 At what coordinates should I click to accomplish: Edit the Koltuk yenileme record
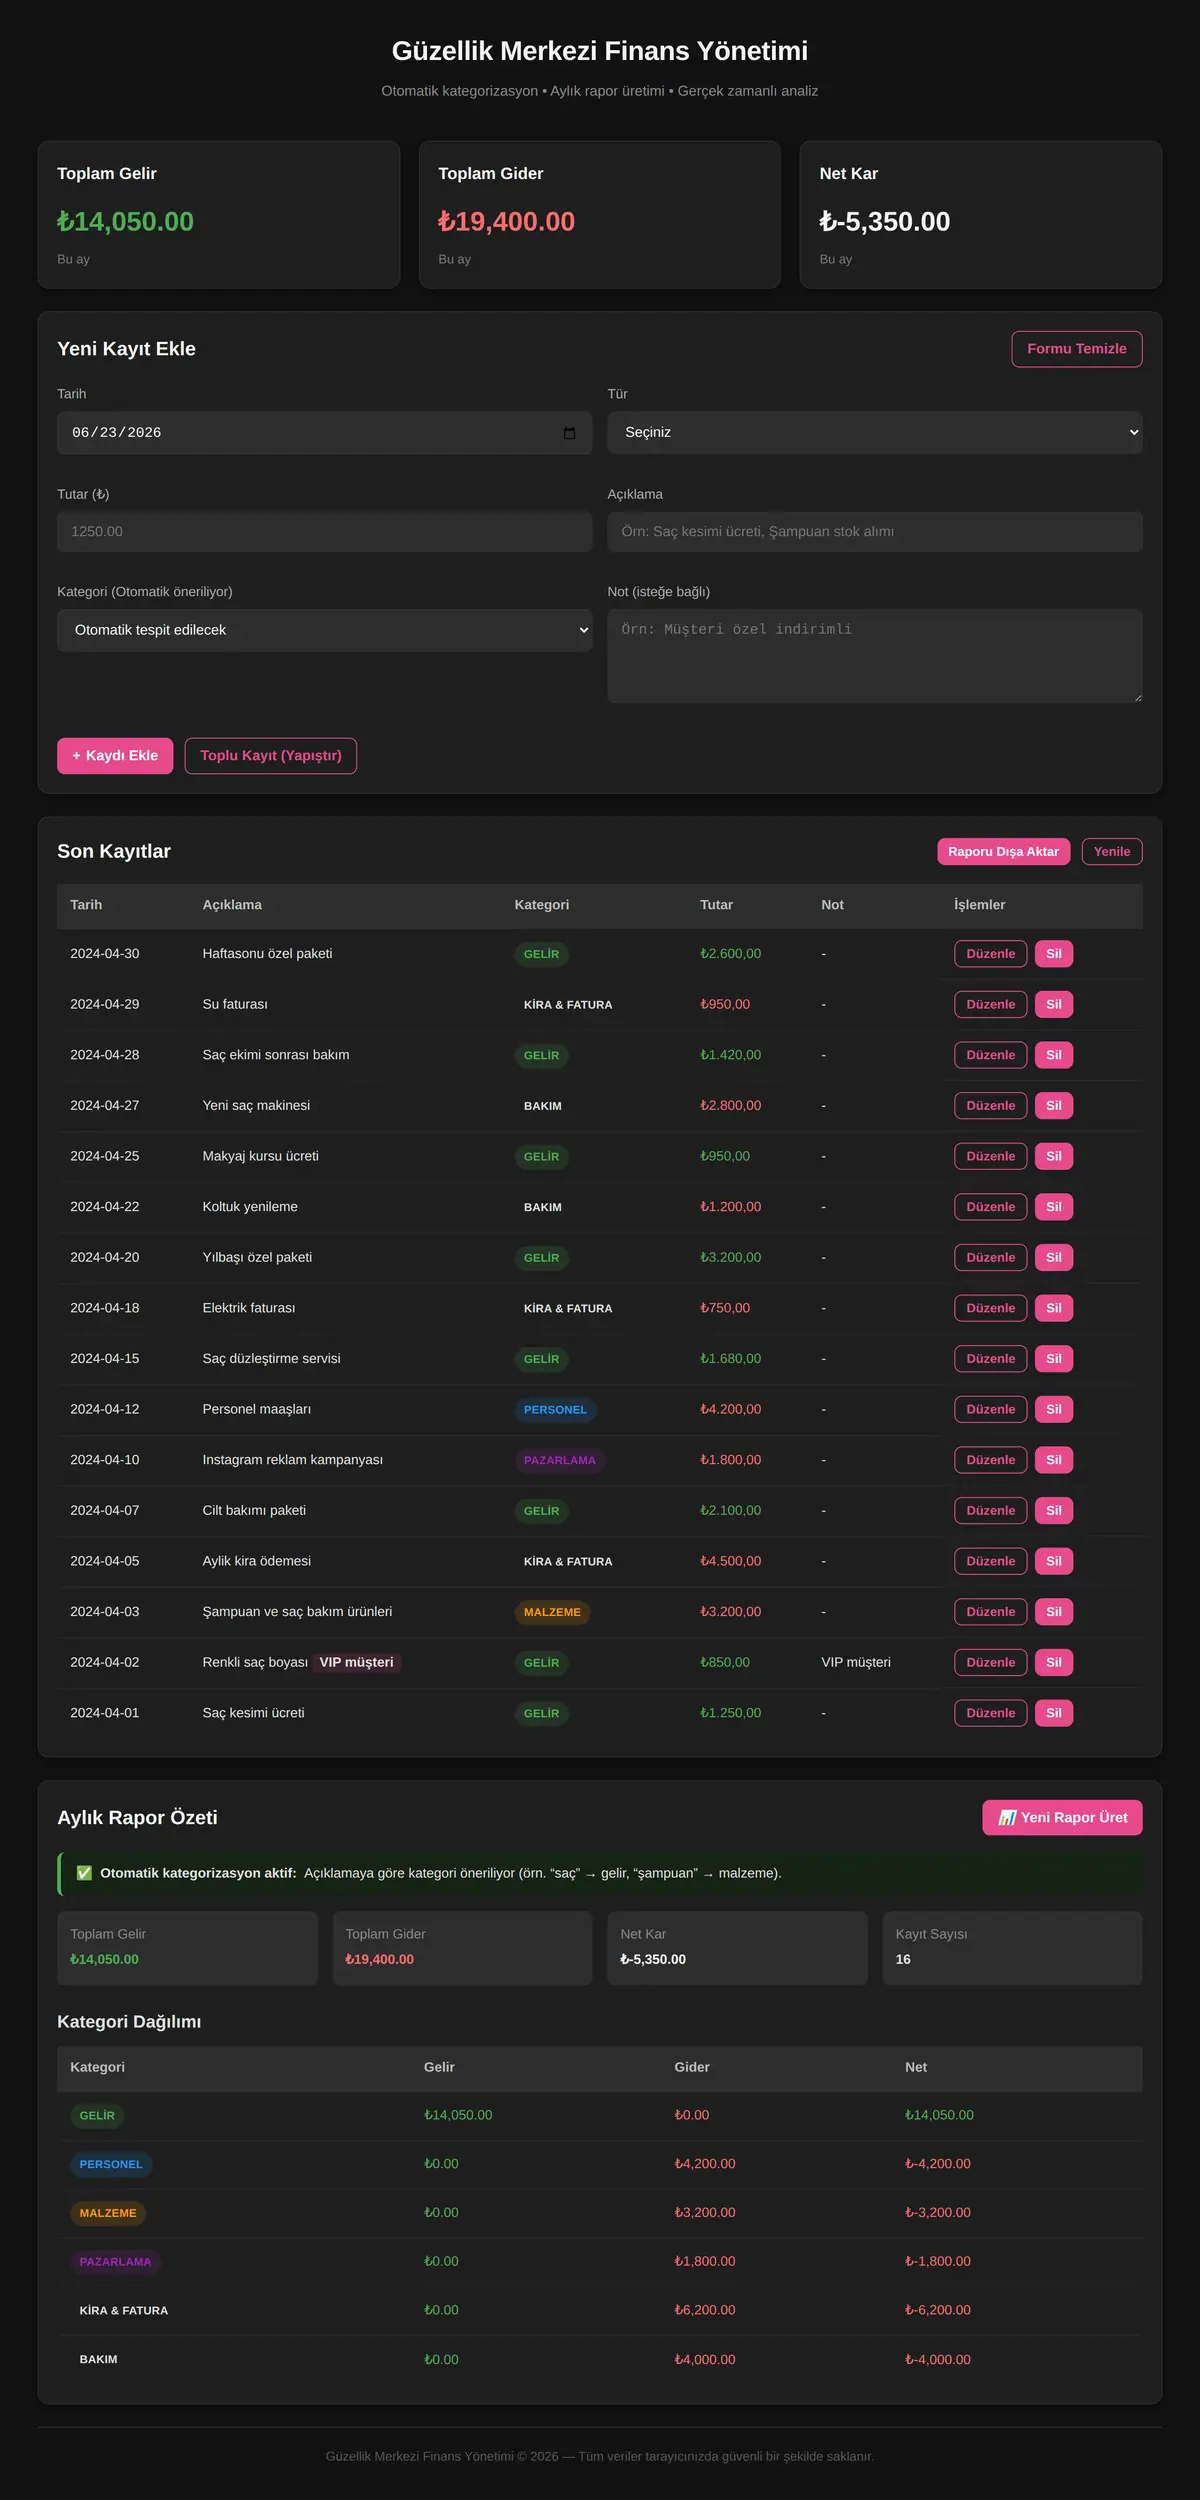[x=990, y=1207]
